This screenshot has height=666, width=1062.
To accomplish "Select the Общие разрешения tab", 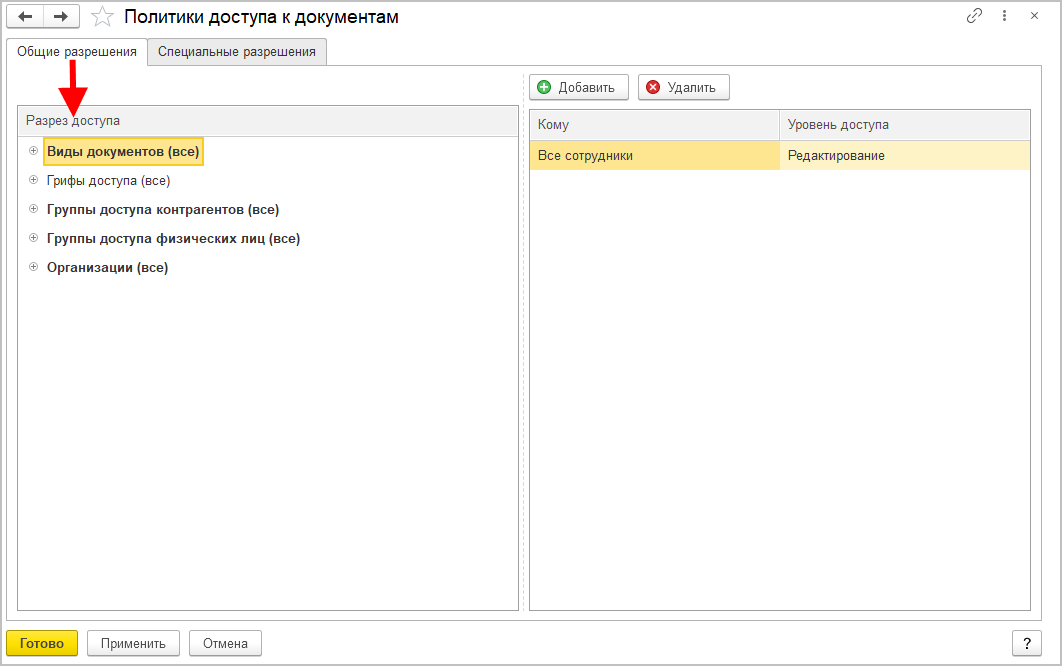I will (77, 52).
